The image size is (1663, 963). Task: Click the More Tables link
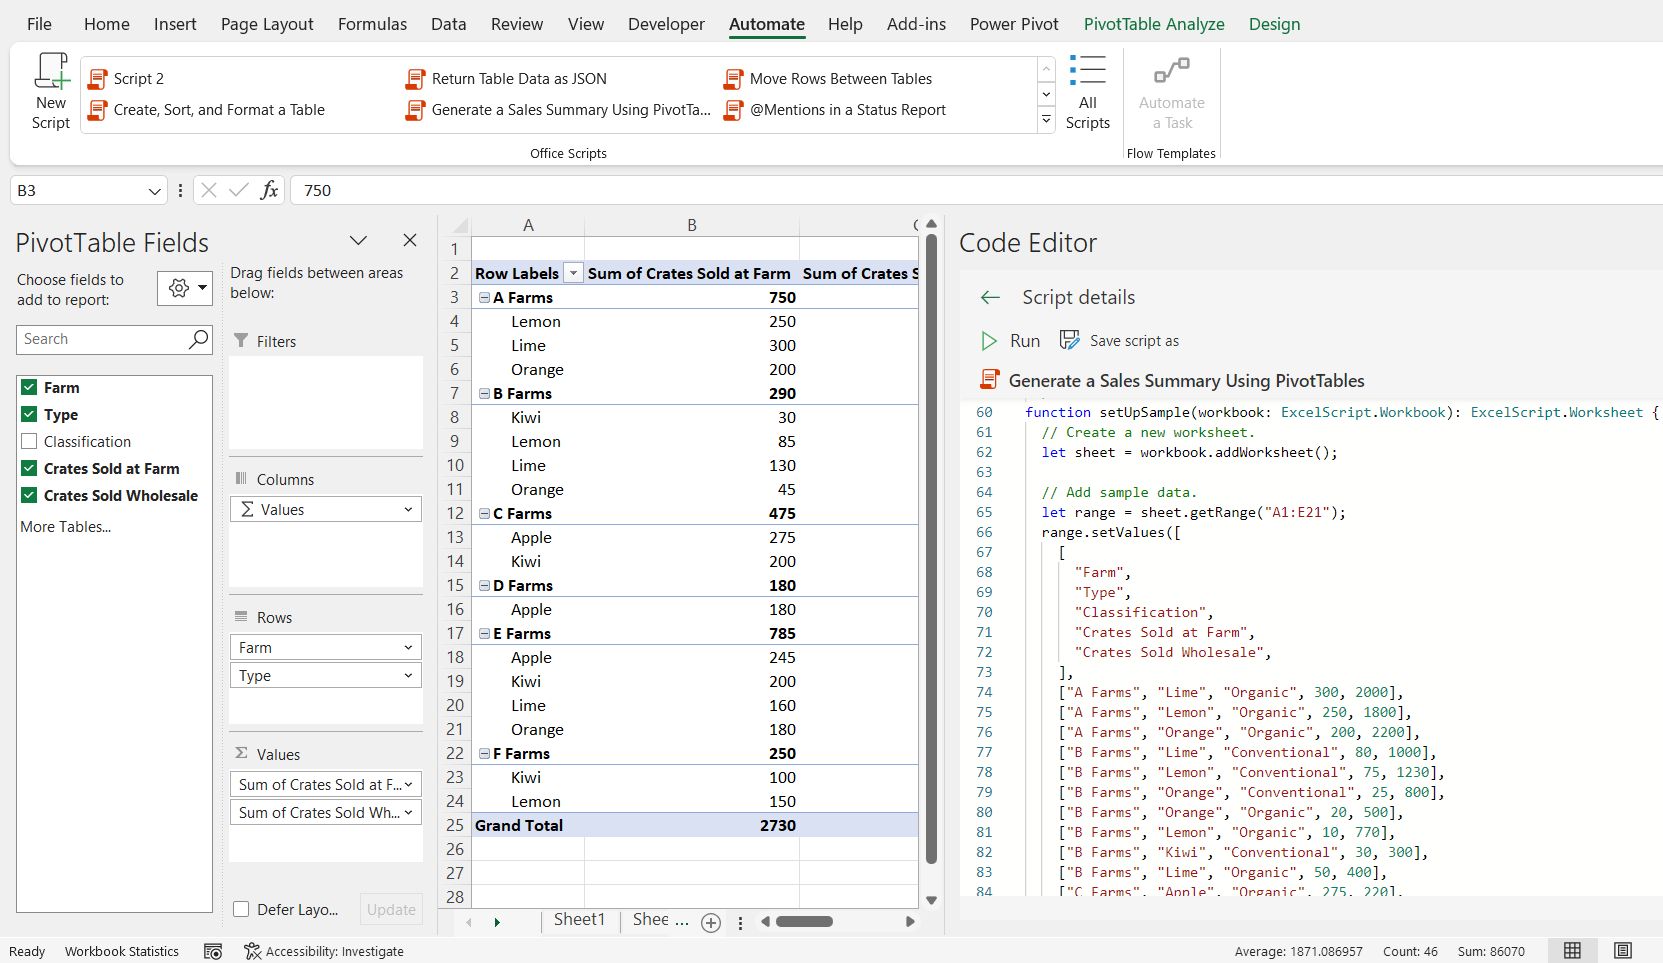66,526
